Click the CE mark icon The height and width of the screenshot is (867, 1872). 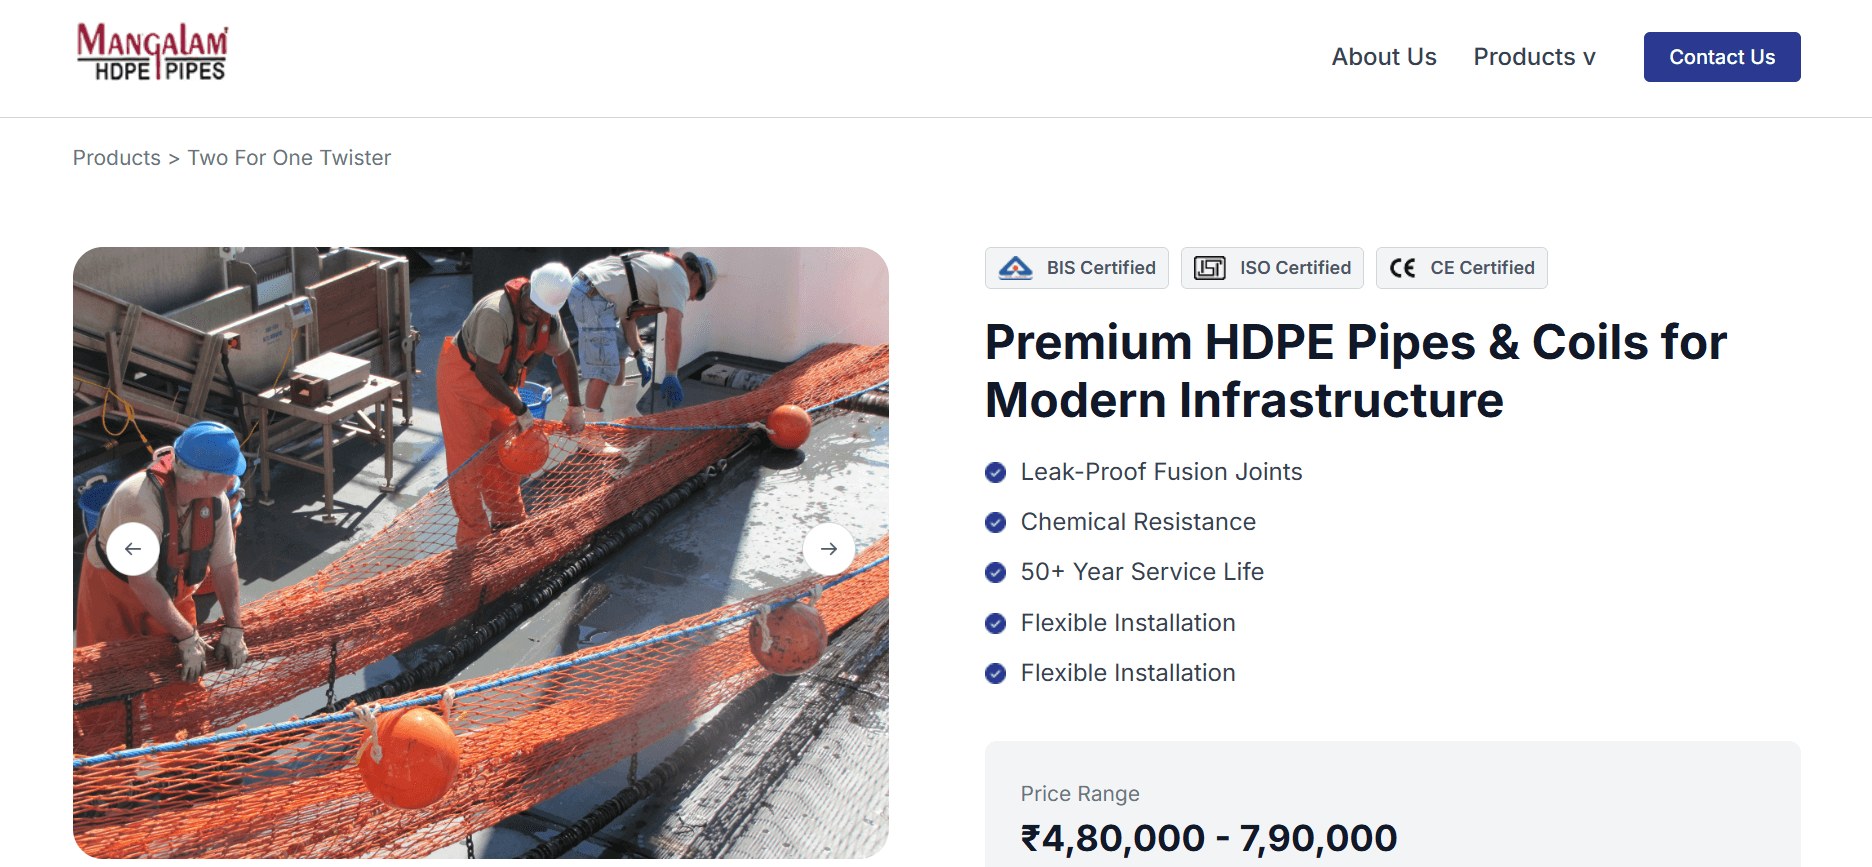pos(1402,267)
